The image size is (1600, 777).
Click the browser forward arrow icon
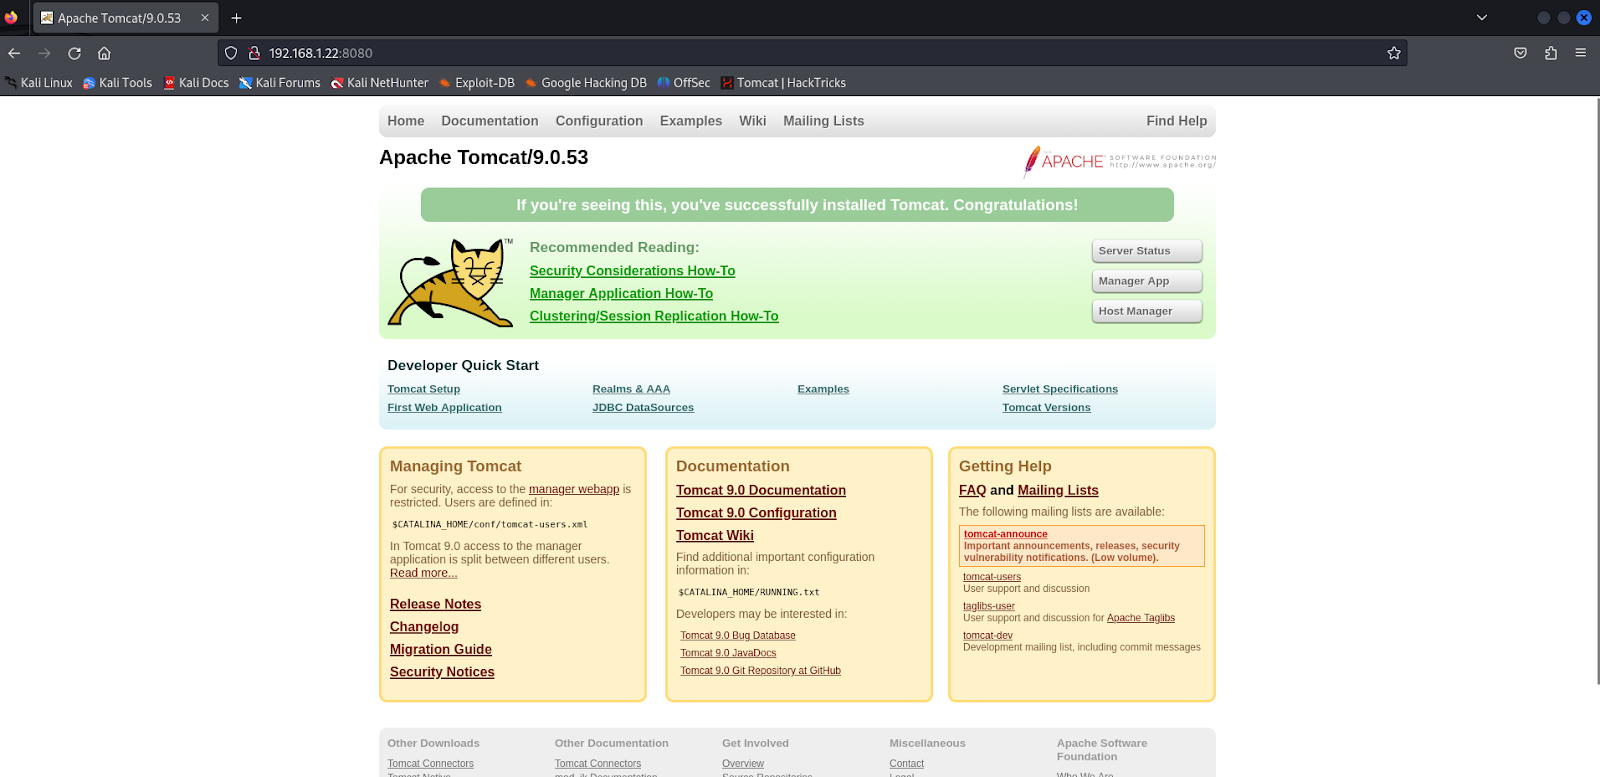point(44,53)
